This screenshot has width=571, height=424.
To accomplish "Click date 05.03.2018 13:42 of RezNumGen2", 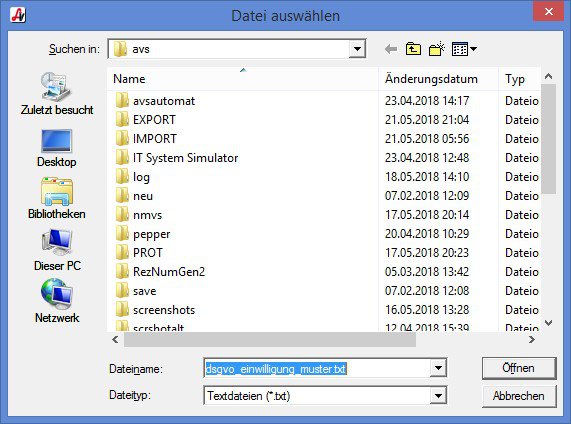I will click(x=427, y=272).
